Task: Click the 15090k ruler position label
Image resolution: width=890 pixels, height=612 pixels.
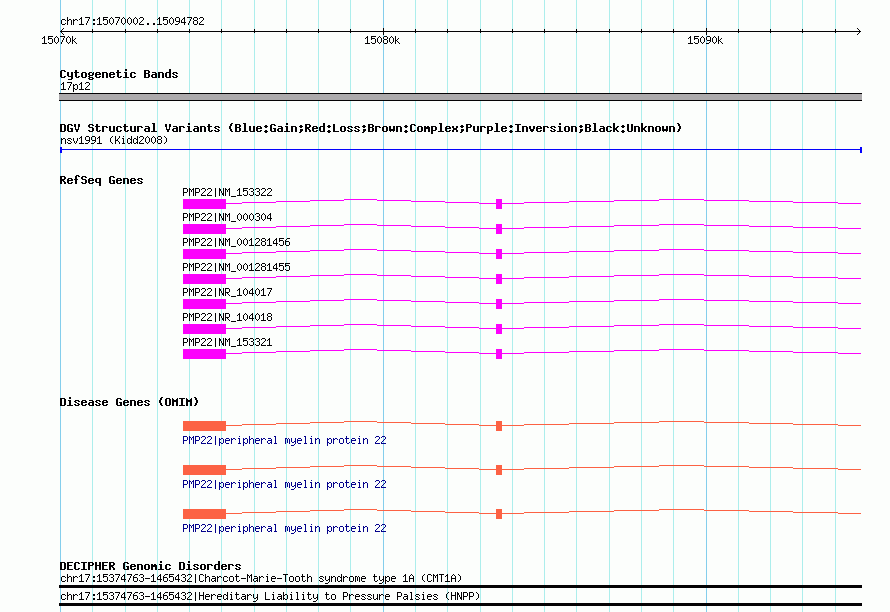Action: pyautogui.click(x=705, y=40)
